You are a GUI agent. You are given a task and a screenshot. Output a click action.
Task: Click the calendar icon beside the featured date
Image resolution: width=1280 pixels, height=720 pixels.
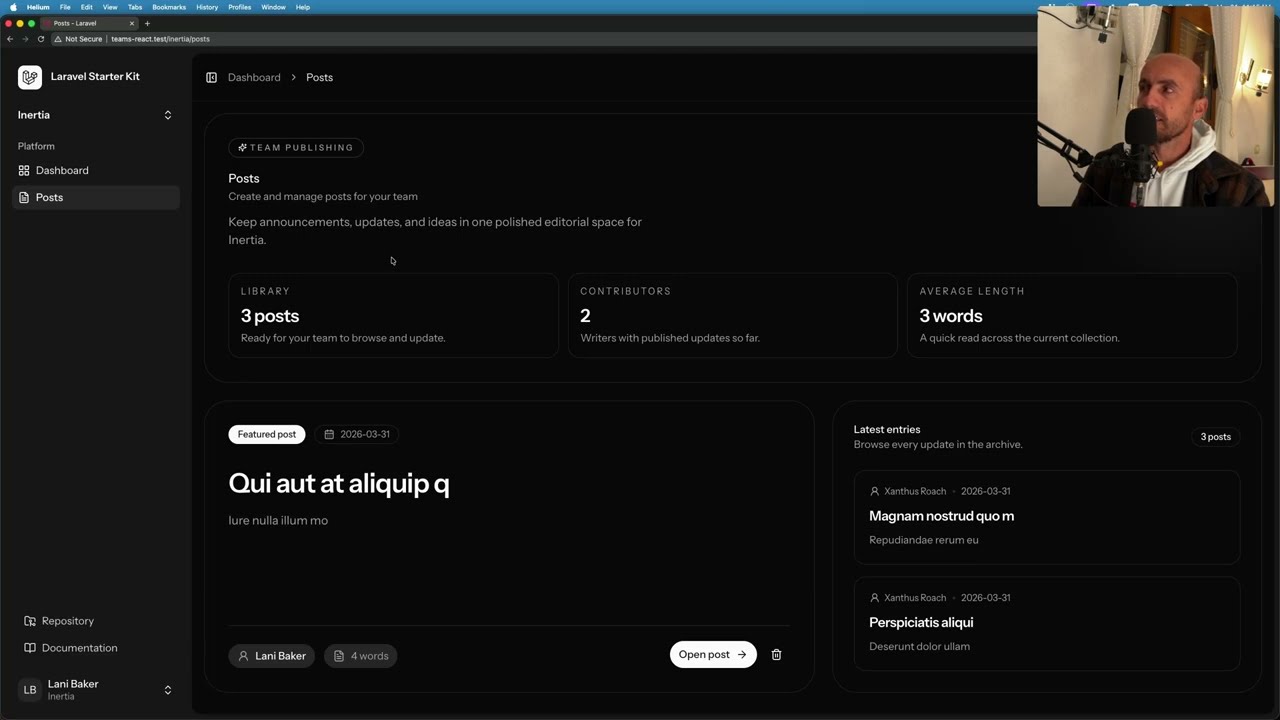329,434
